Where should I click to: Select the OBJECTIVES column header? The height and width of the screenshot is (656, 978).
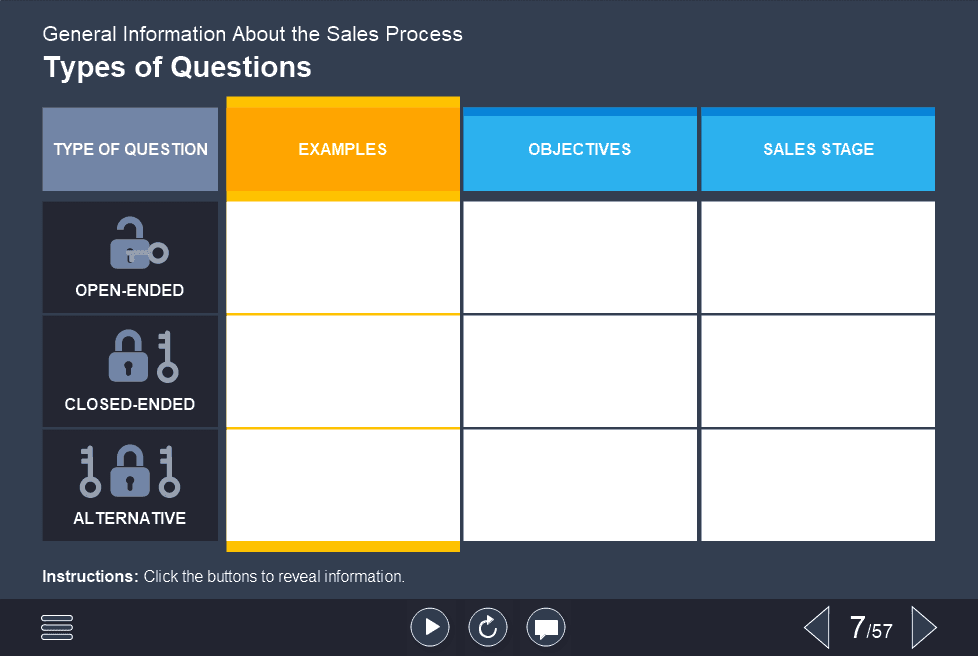[579, 148]
